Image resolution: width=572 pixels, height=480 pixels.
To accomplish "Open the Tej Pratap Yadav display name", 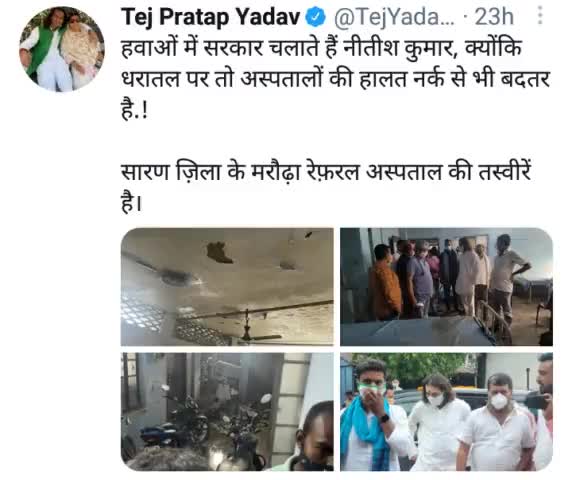I will (x=210, y=18).
